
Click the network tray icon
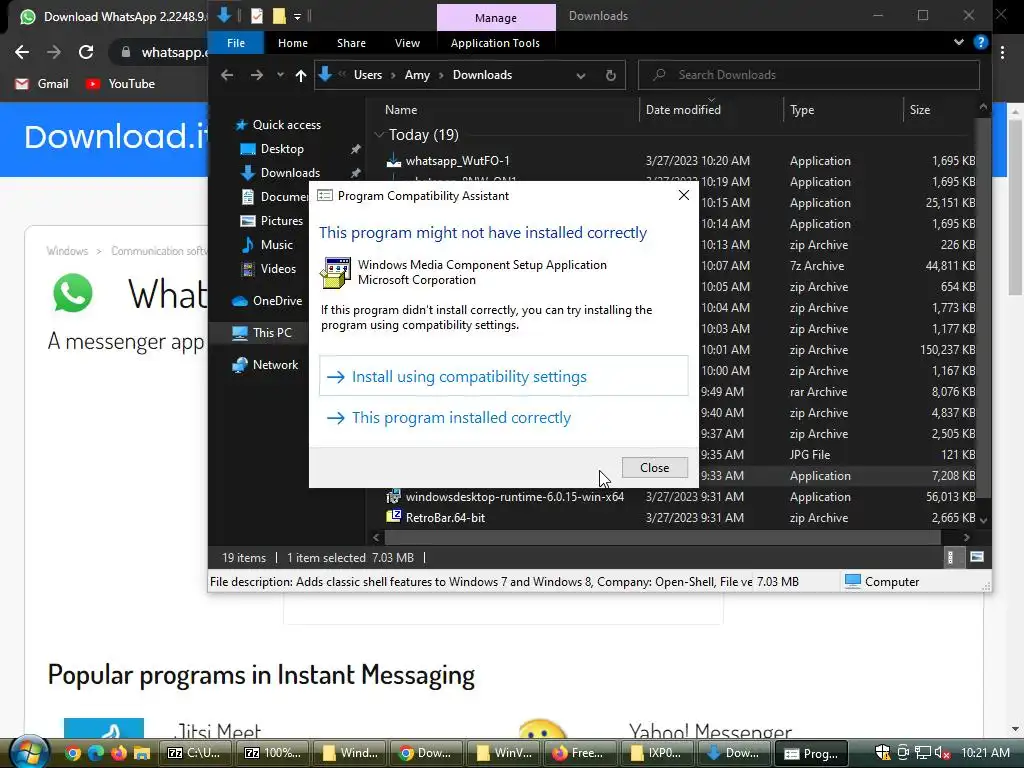[x=923, y=753]
